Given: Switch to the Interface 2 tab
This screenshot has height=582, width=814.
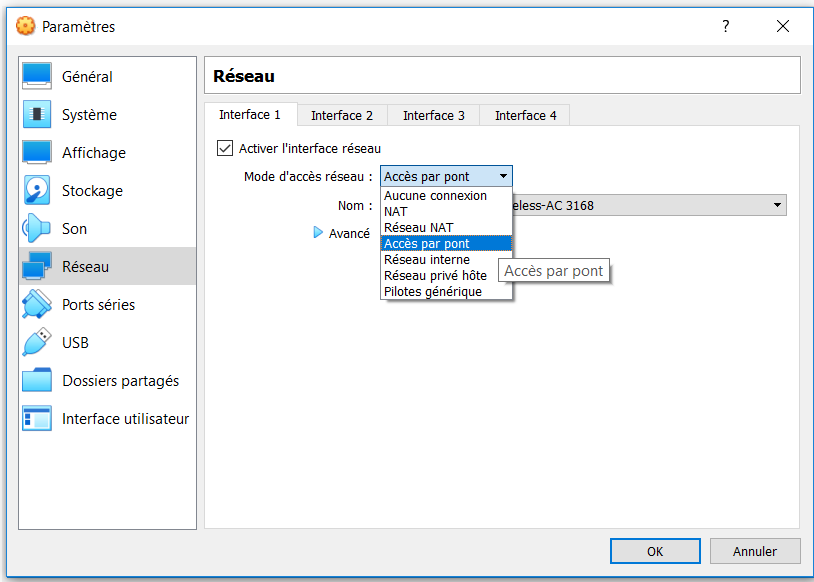Looking at the screenshot, I should [342, 115].
